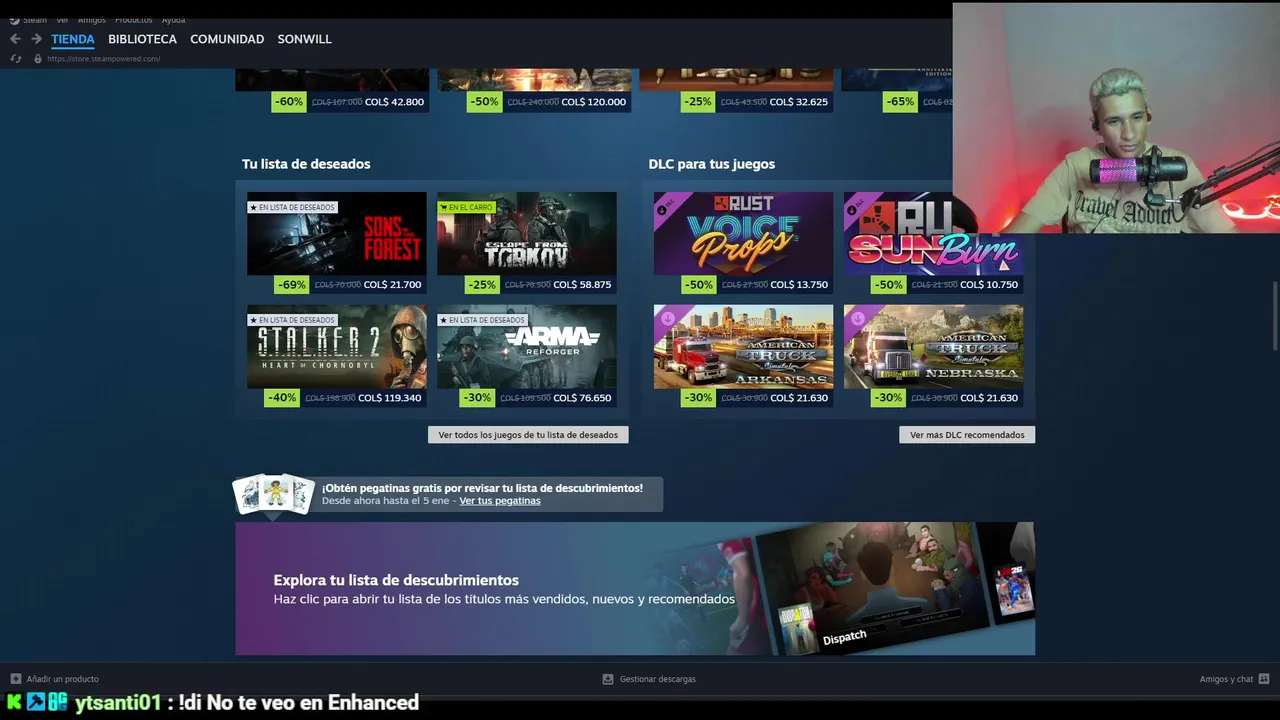The height and width of the screenshot is (720, 1280).
Task: Switch to the TIENDA tab
Action: click(x=73, y=39)
